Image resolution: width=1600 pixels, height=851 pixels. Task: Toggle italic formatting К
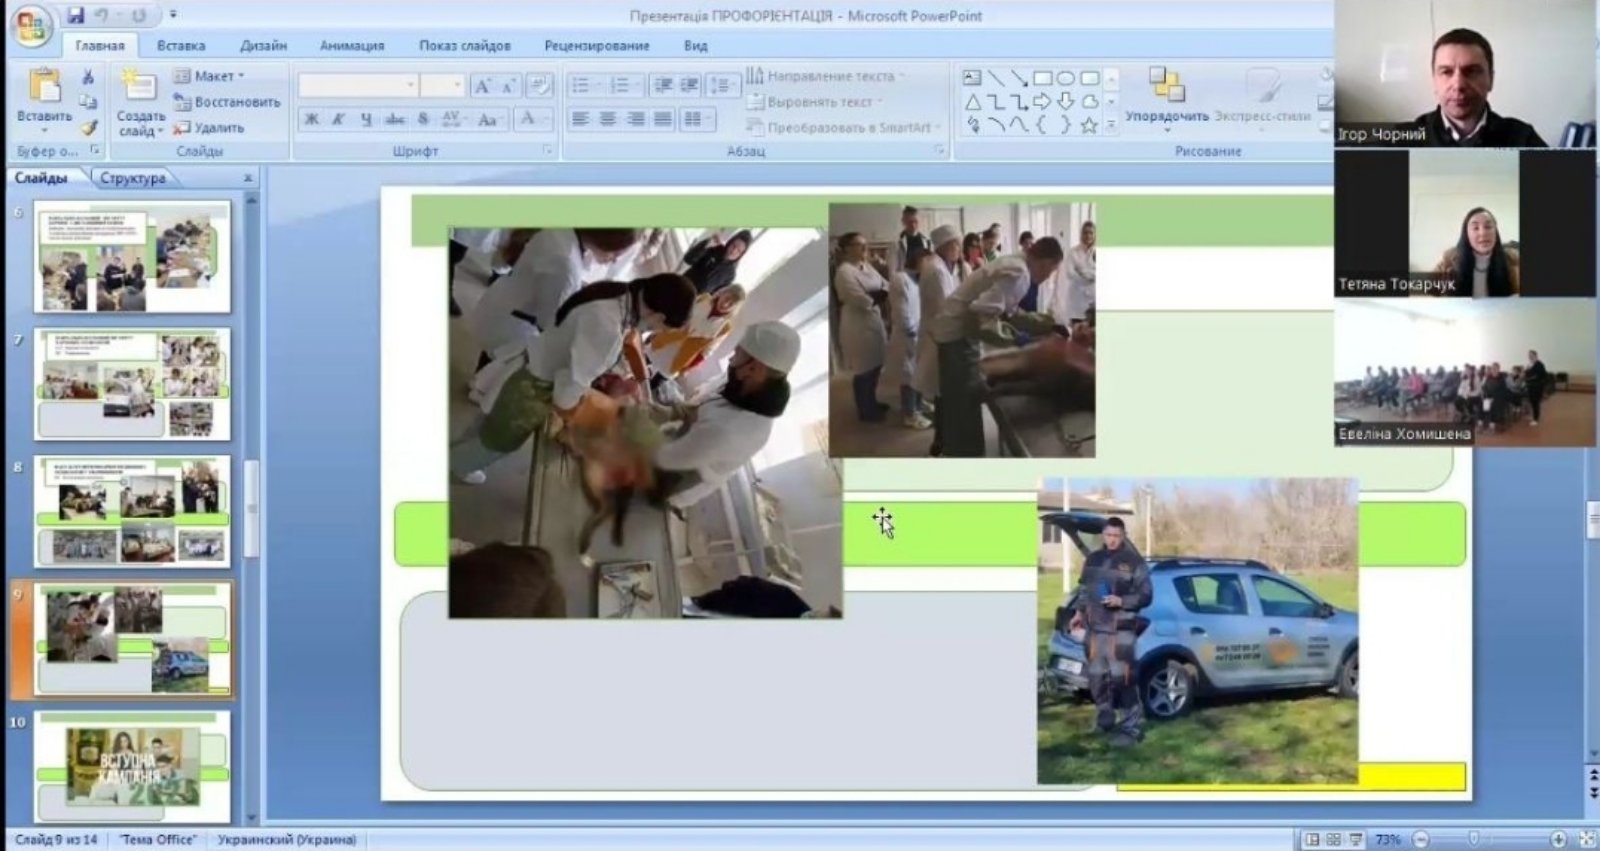(x=338, y=119)
